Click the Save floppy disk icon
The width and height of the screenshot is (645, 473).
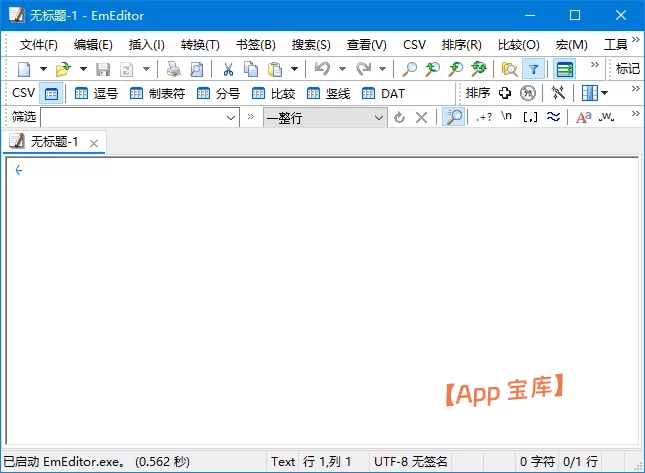tap(103, 69)
